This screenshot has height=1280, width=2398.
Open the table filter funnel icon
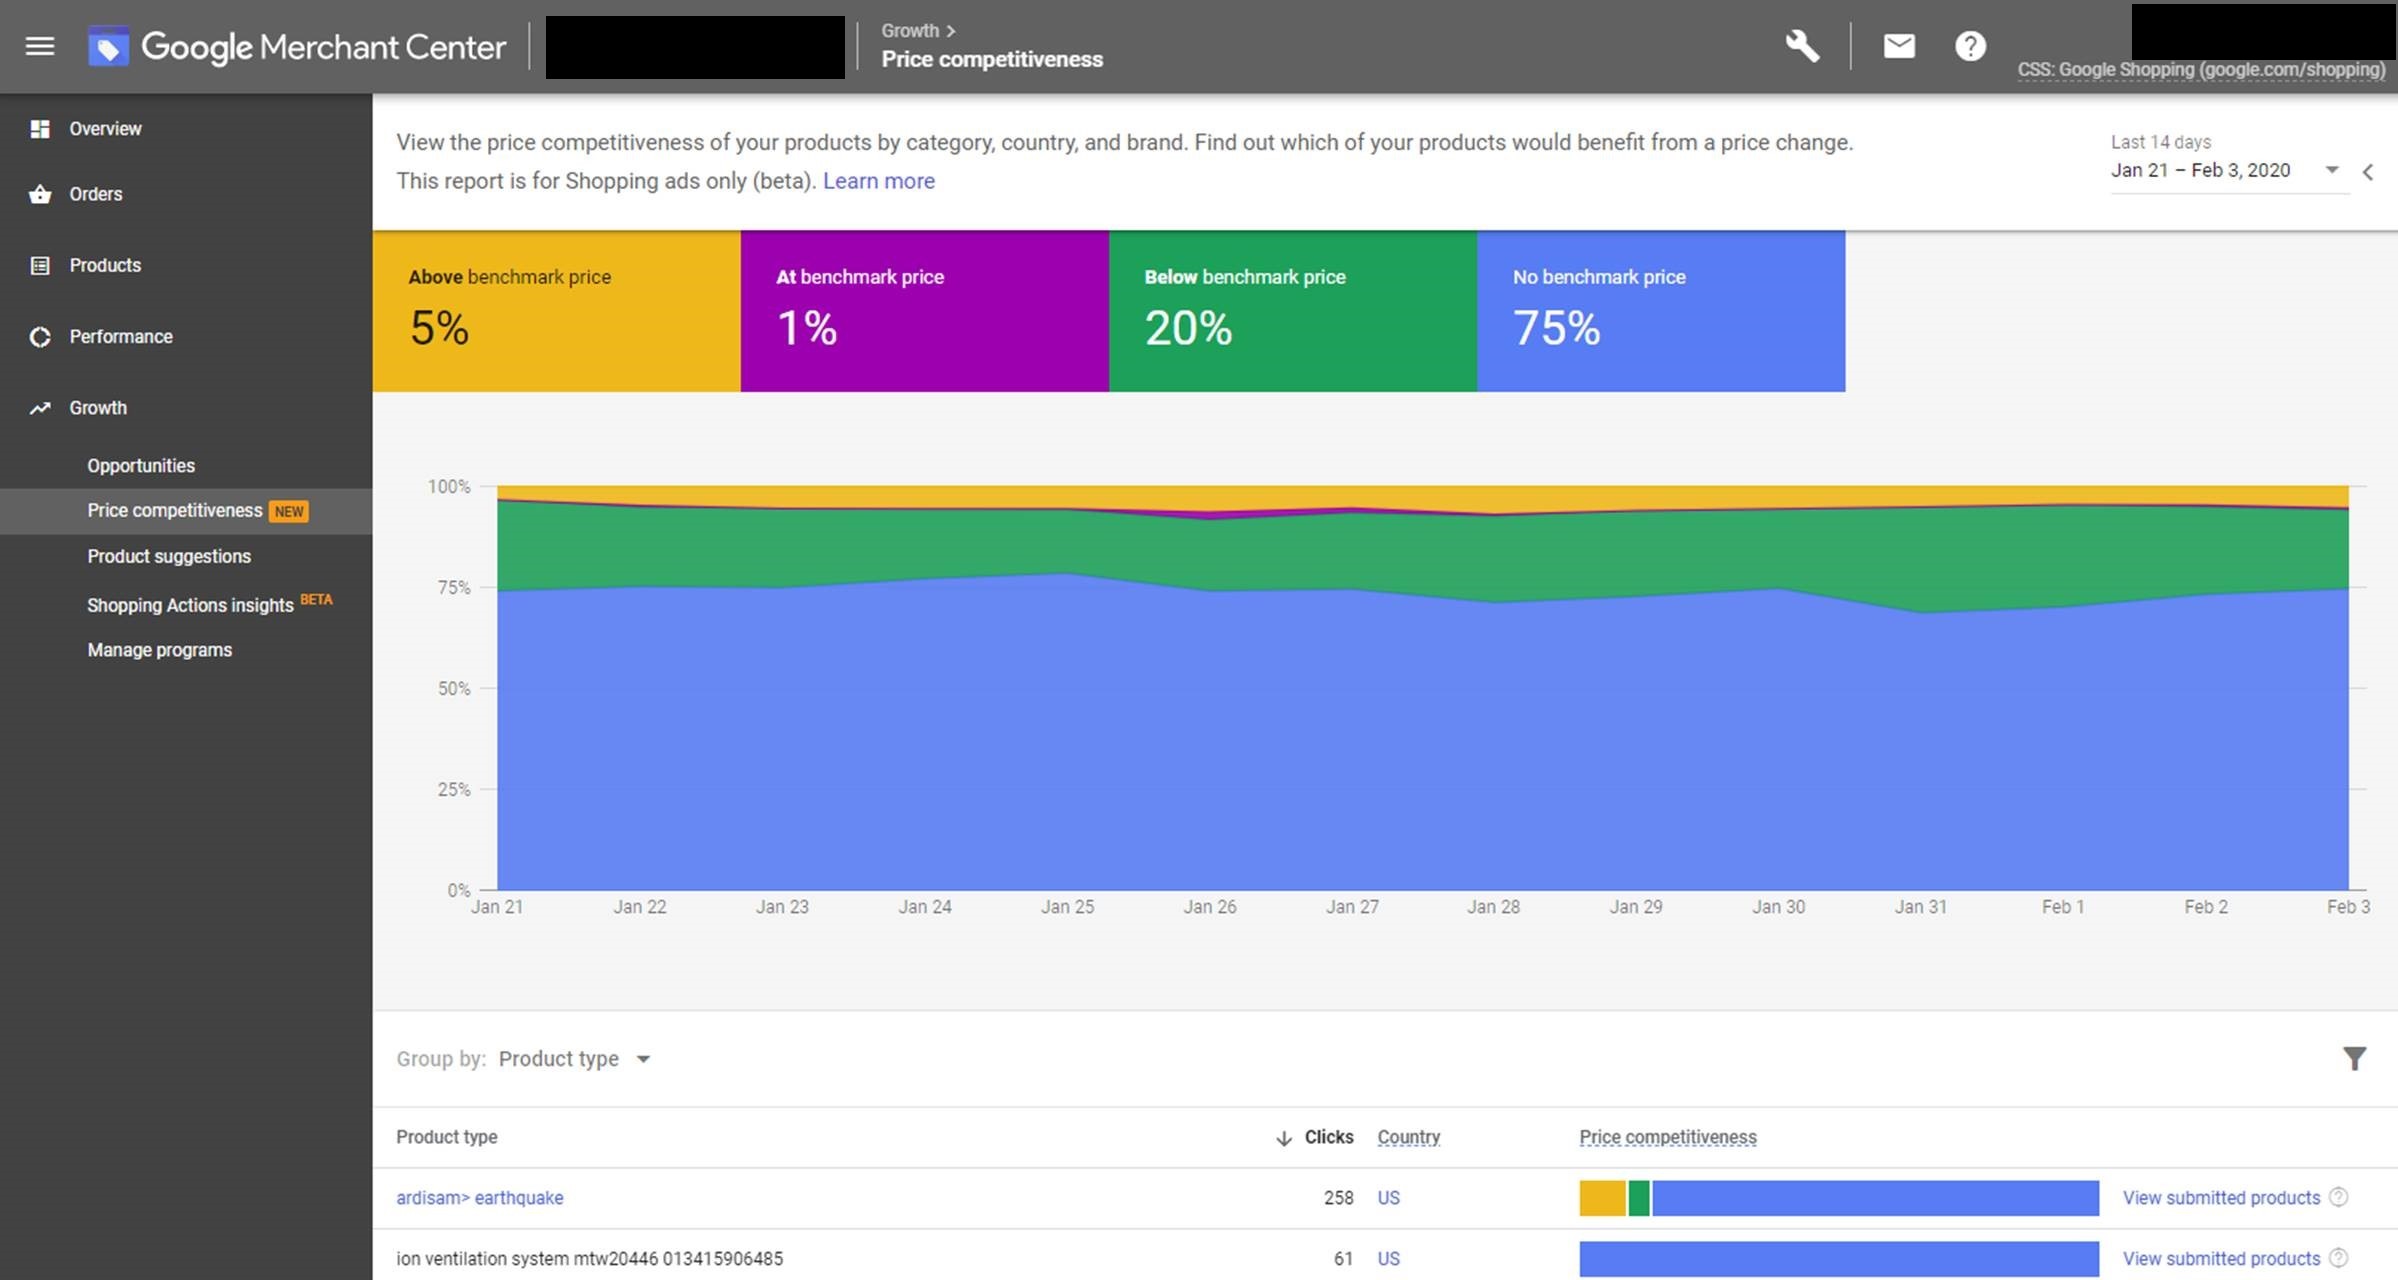click(x=2355, y=1058)
